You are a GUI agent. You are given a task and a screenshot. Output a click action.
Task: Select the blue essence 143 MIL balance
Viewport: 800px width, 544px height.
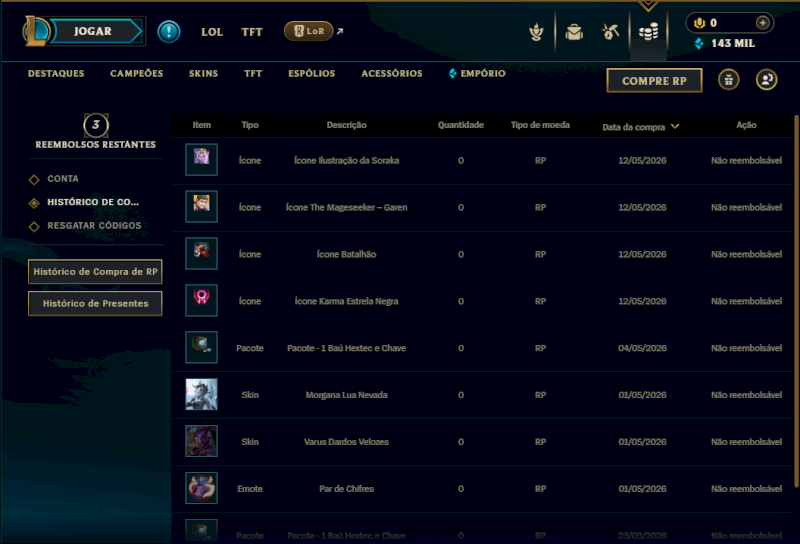tap(725, 43)
